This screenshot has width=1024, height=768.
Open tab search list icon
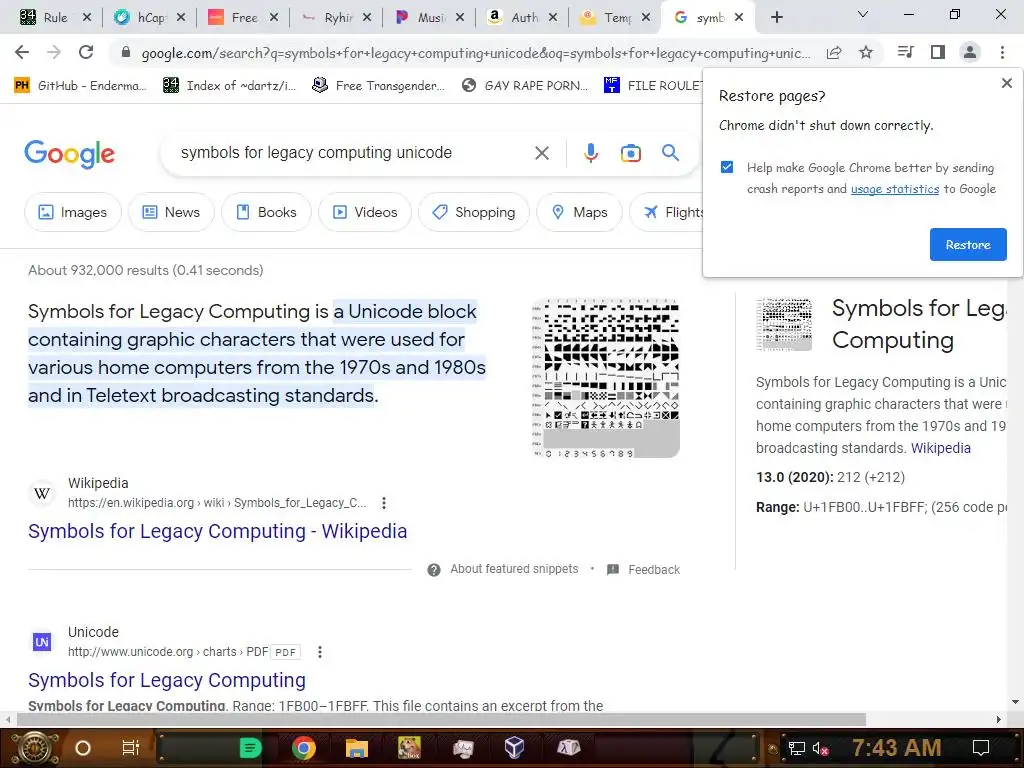(906, 52)
